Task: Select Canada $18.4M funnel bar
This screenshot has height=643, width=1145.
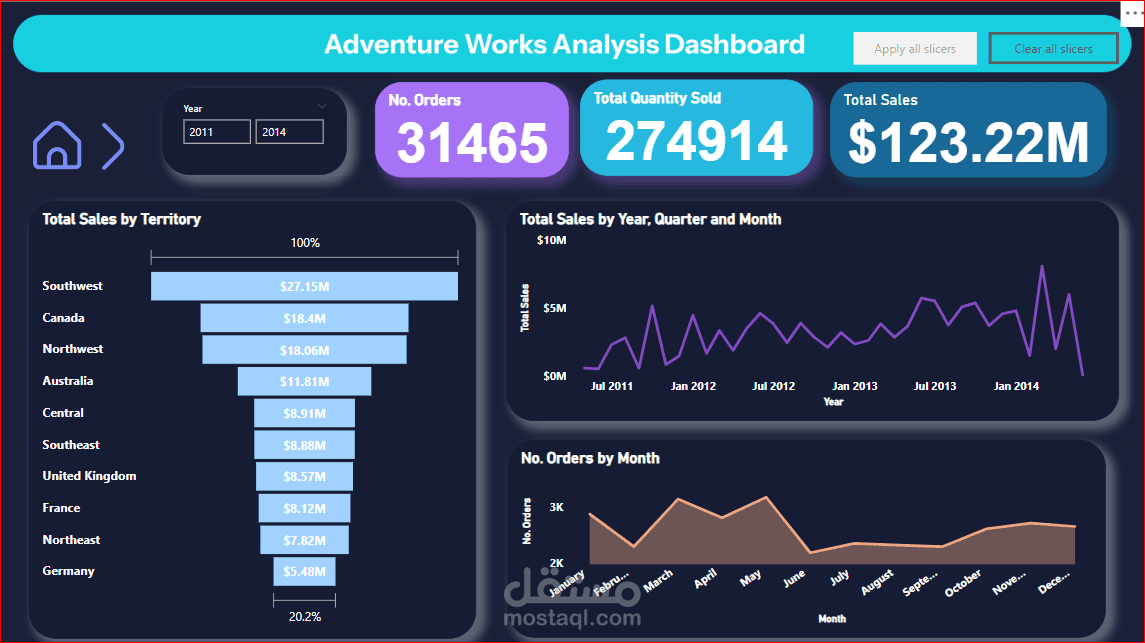Action: [x=305, y=318]
